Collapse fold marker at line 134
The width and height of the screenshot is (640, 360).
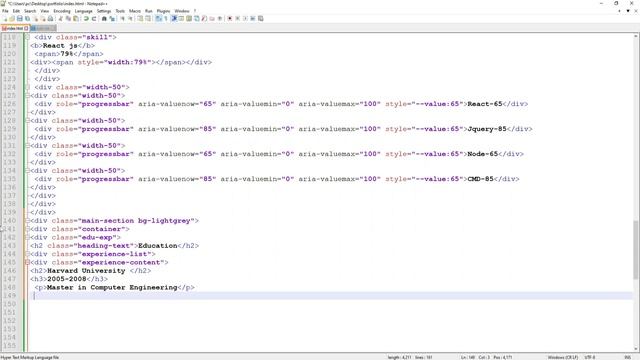pyautogui.click(x=27, y=171)
